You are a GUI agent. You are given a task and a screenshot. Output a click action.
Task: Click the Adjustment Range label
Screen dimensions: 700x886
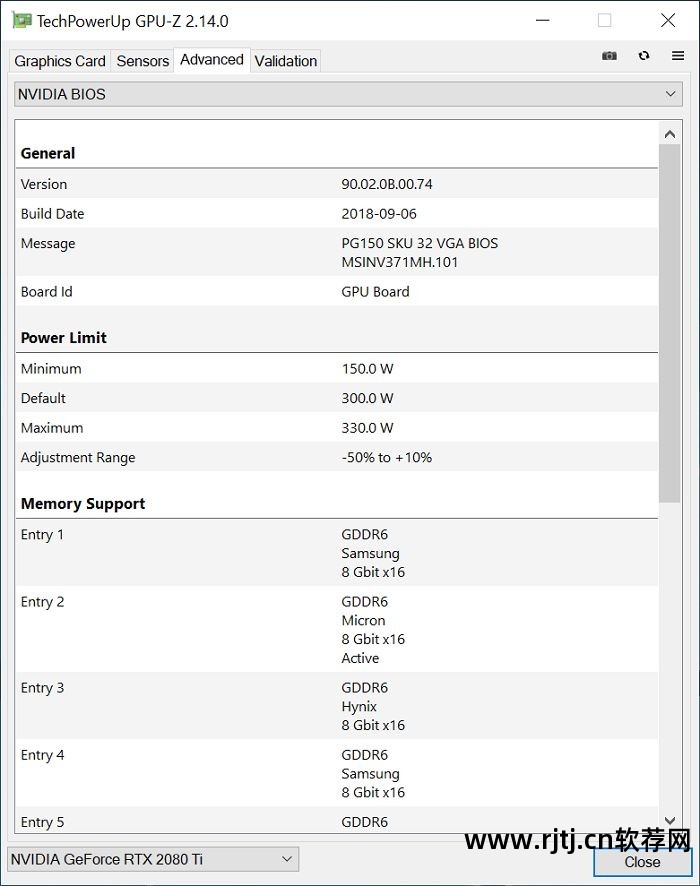pos(78,458)
